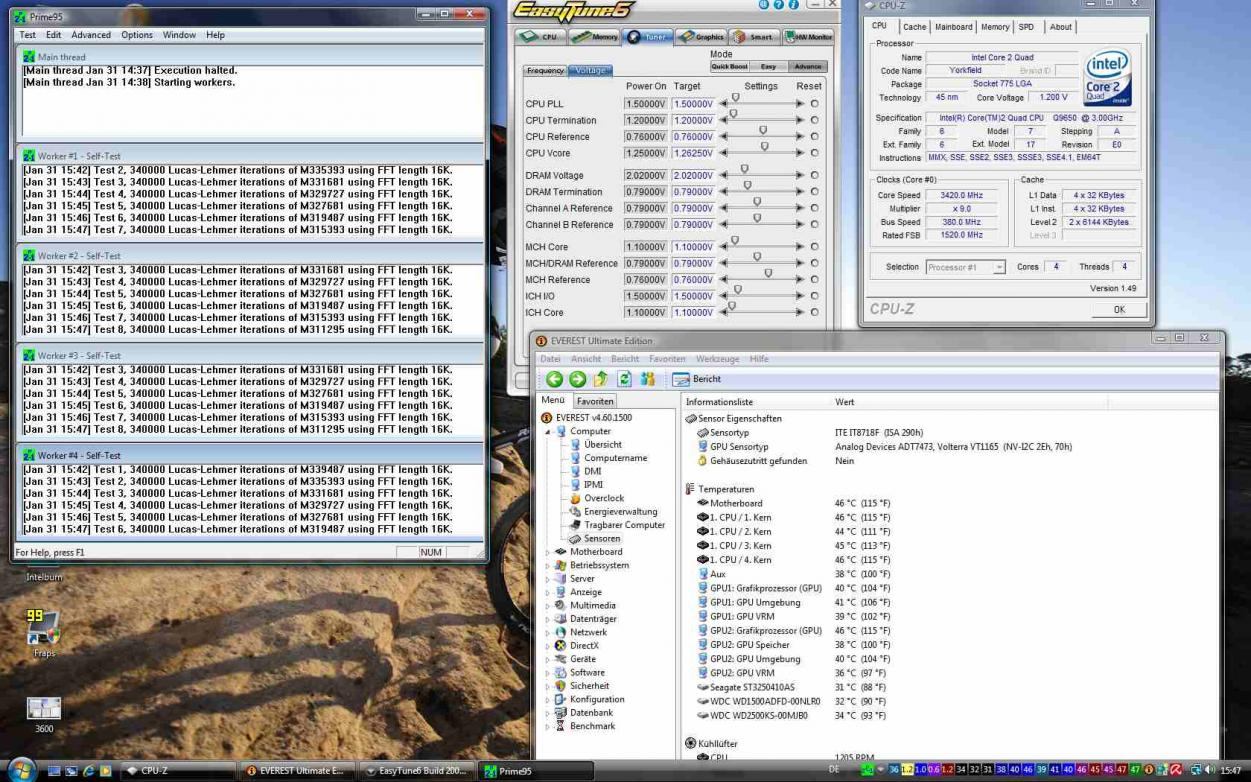Reset ICH Core voltage radio button
Image resolution: width=1251 pixels, height=782 pixels.
pyautogui.click(x=814, y=313)
